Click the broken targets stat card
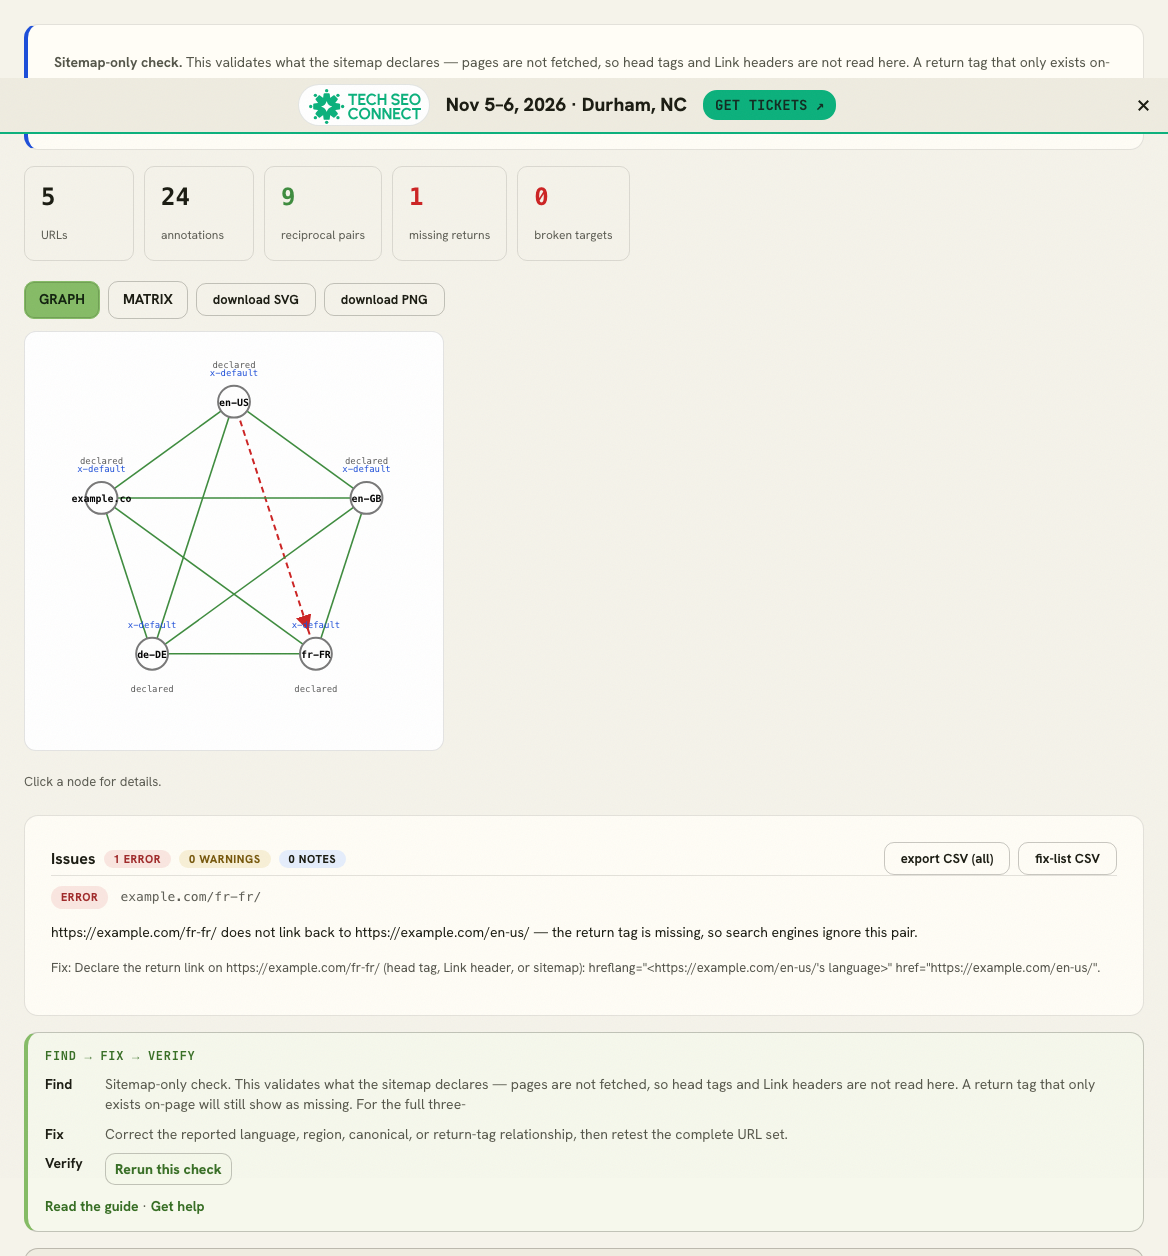 pos(573,213)
